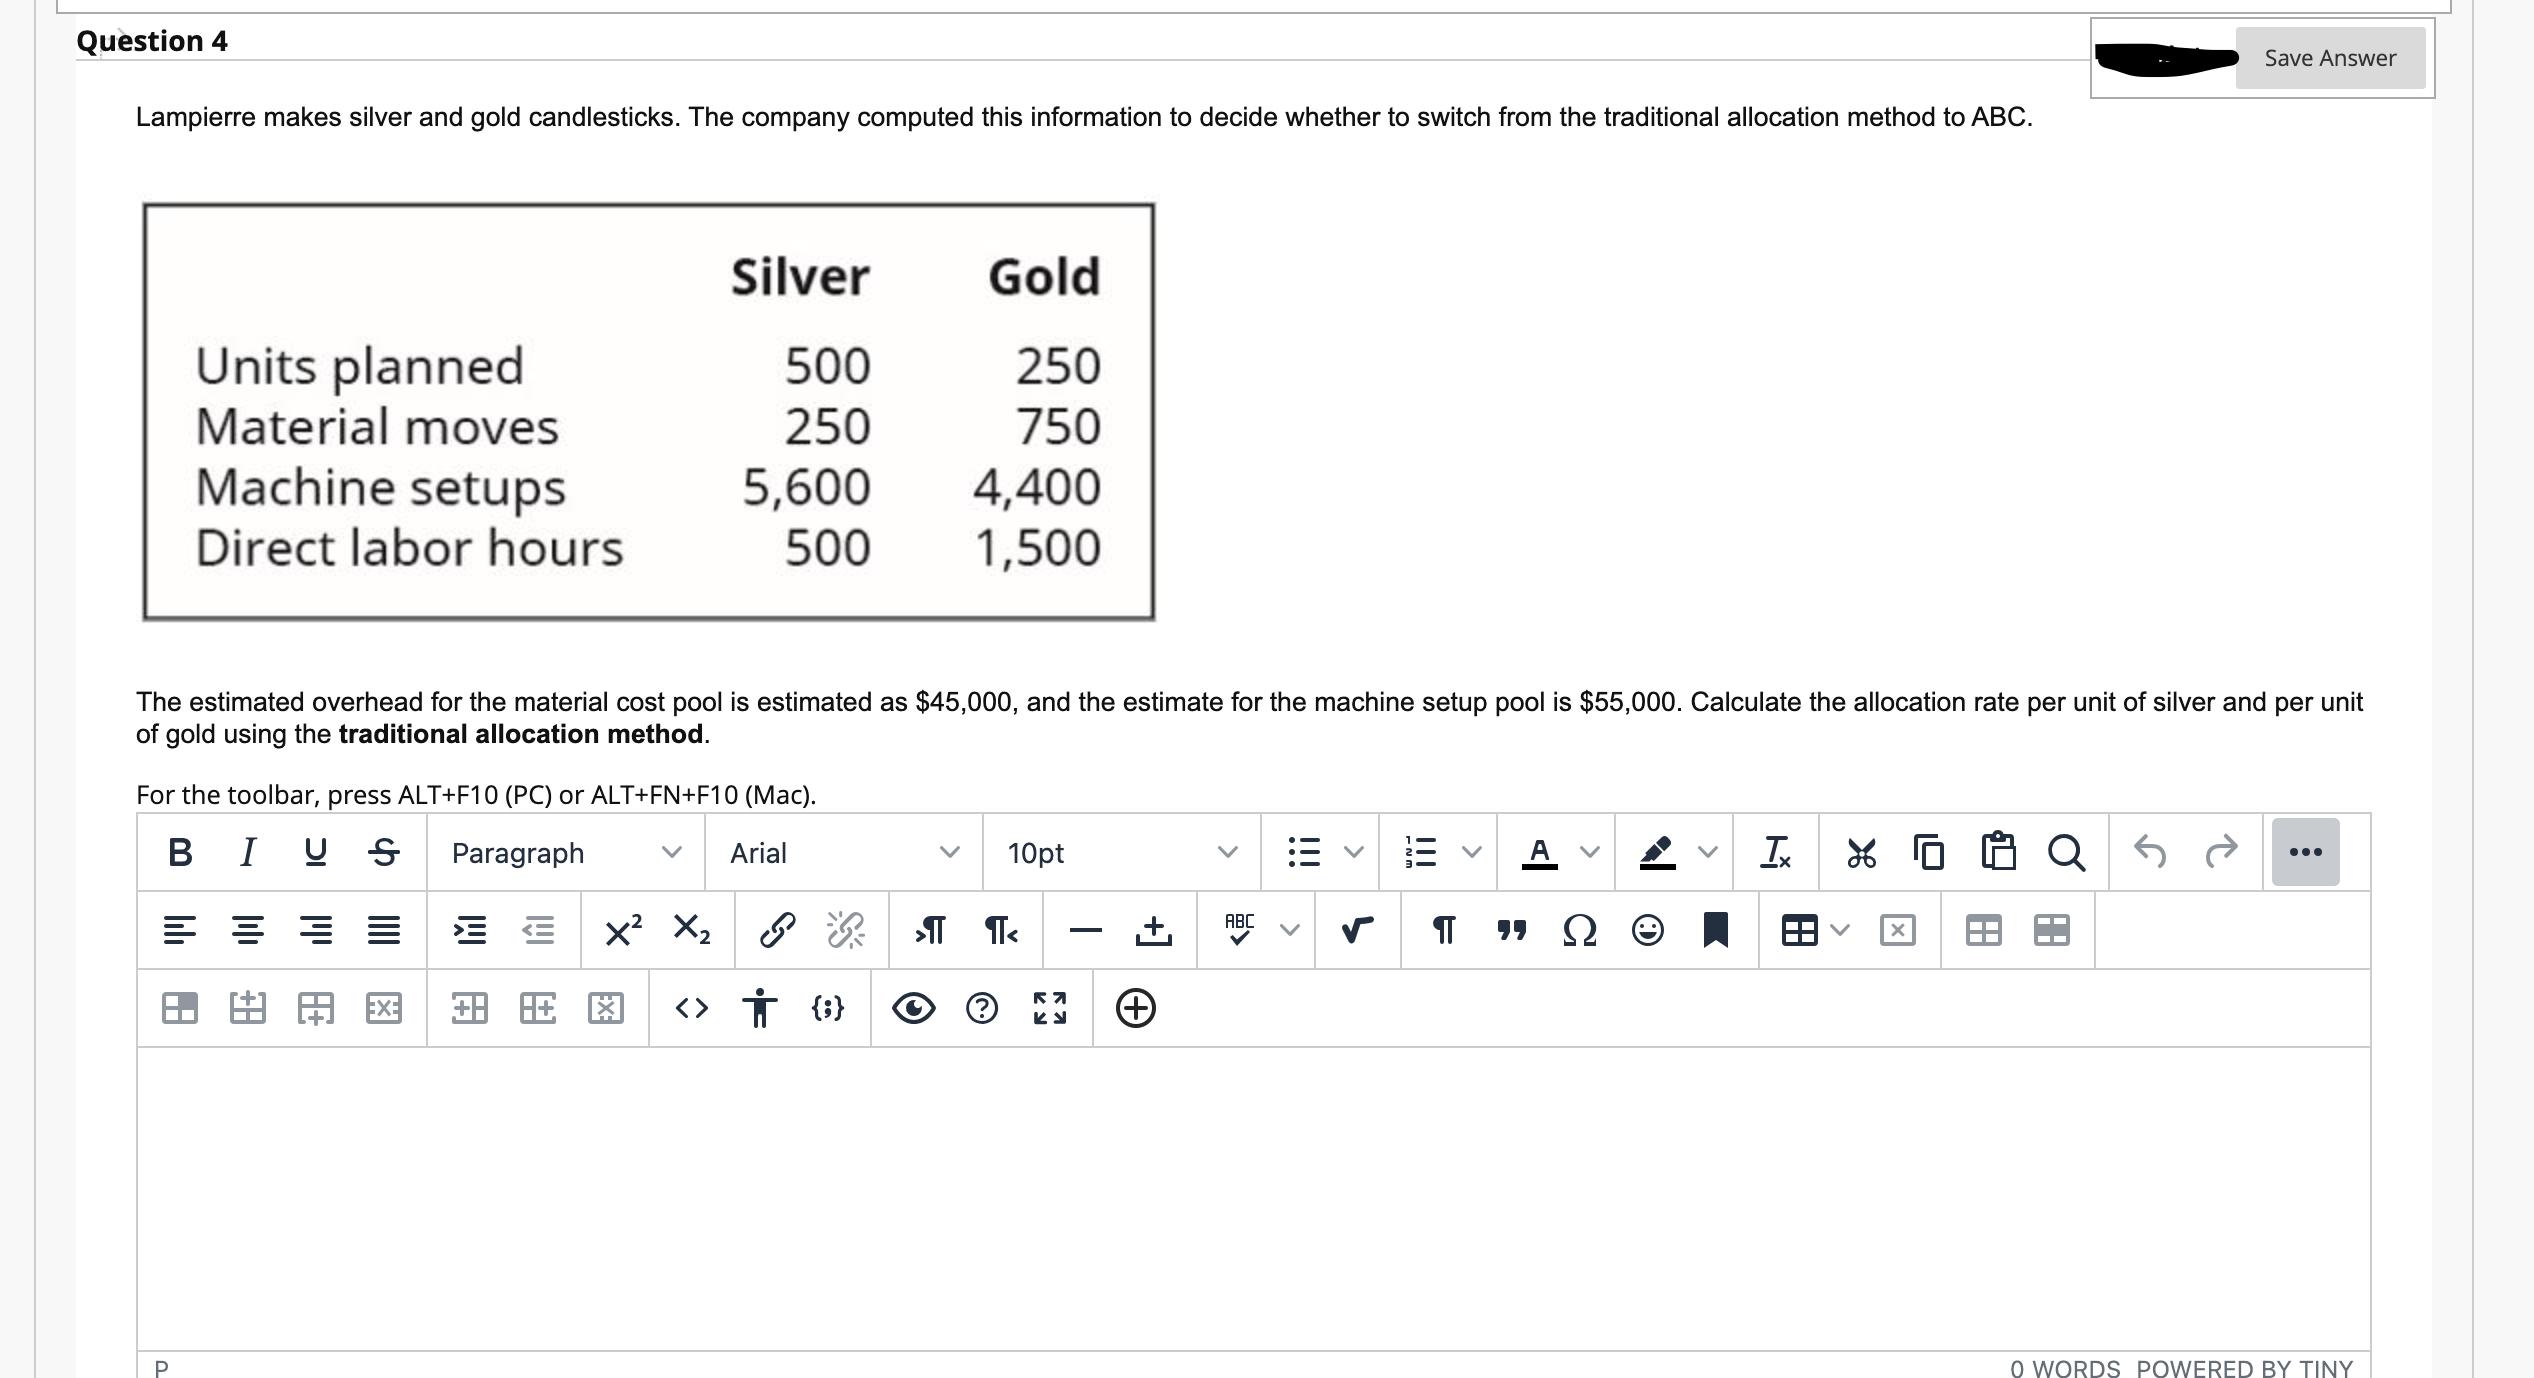This screenshot has height=1378, width=2534.
Task: Click the Save Answer button
Action: 2329,58
